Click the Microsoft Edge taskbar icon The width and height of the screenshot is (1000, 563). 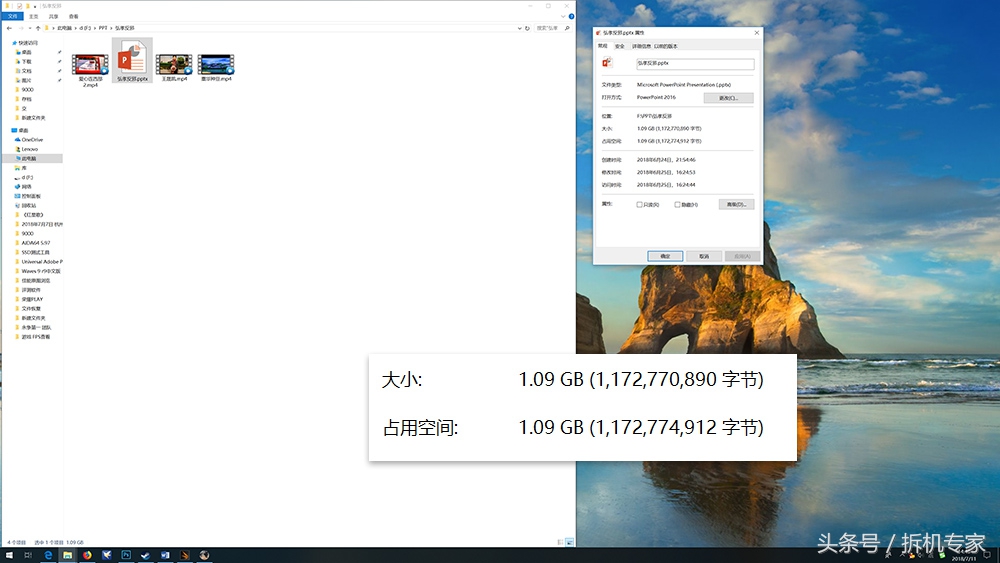(x=49, y=554)
